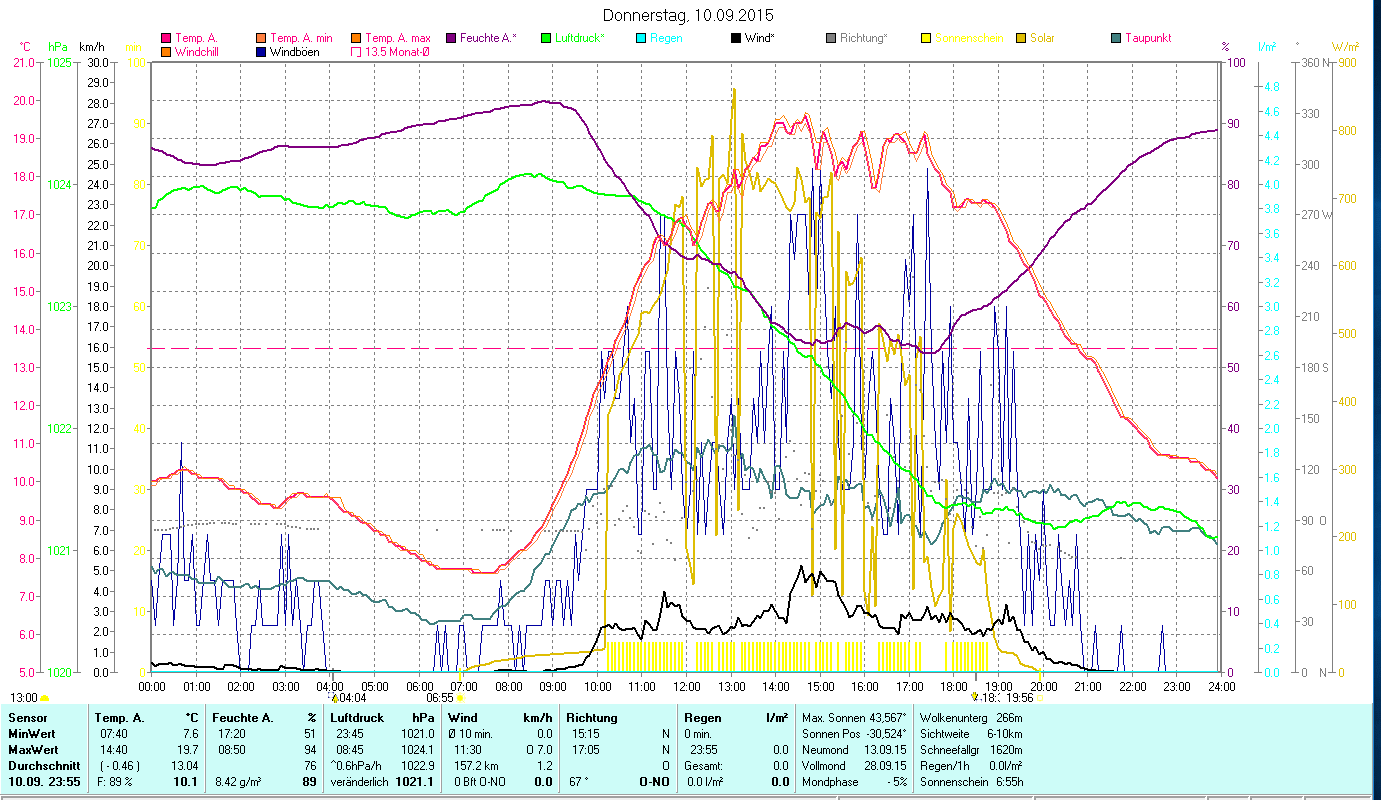Click the 8.42 g/m² absolute humidity value
This screenshot has height=800, width=1381.
coord(238,782)
